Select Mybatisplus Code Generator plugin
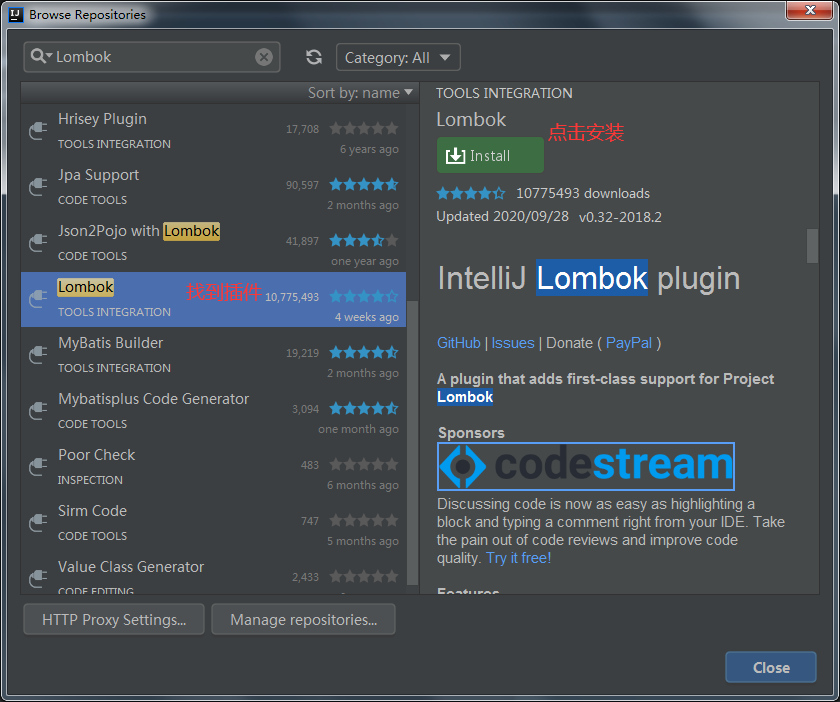 click(213, 412)
